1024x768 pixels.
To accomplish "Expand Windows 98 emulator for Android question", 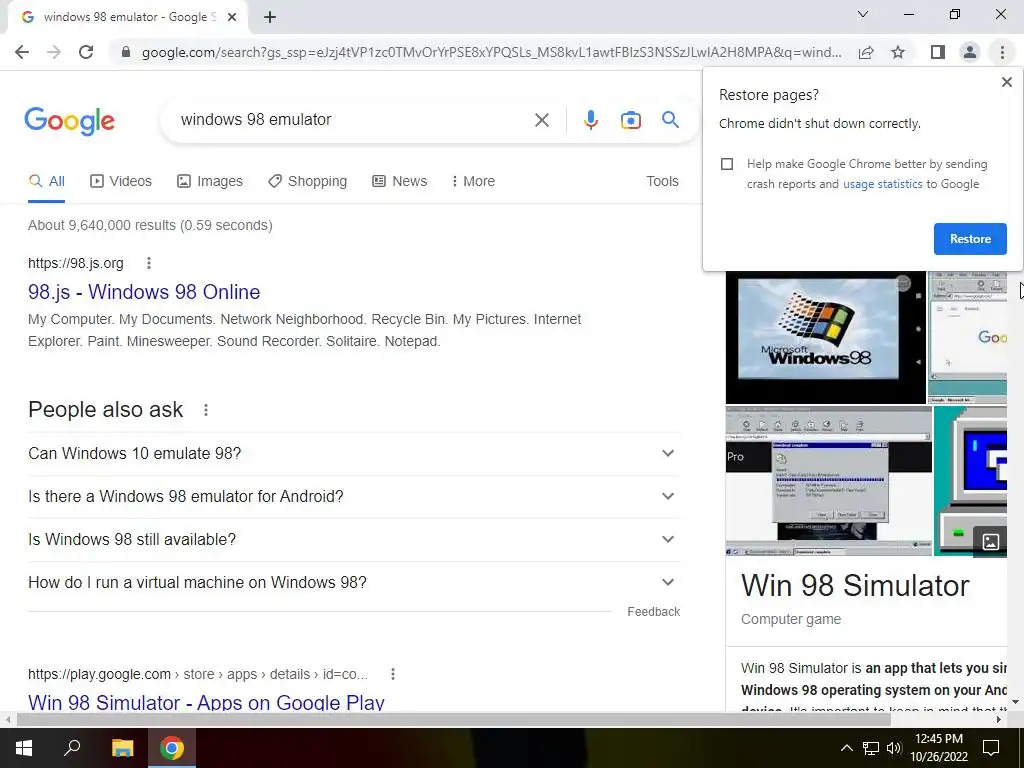I will pyautogui.click(x=354, y=496).
